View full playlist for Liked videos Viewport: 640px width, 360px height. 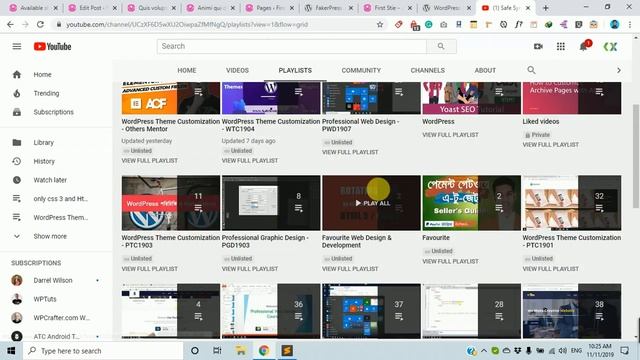pyautogui.click(x=551, y=145)
